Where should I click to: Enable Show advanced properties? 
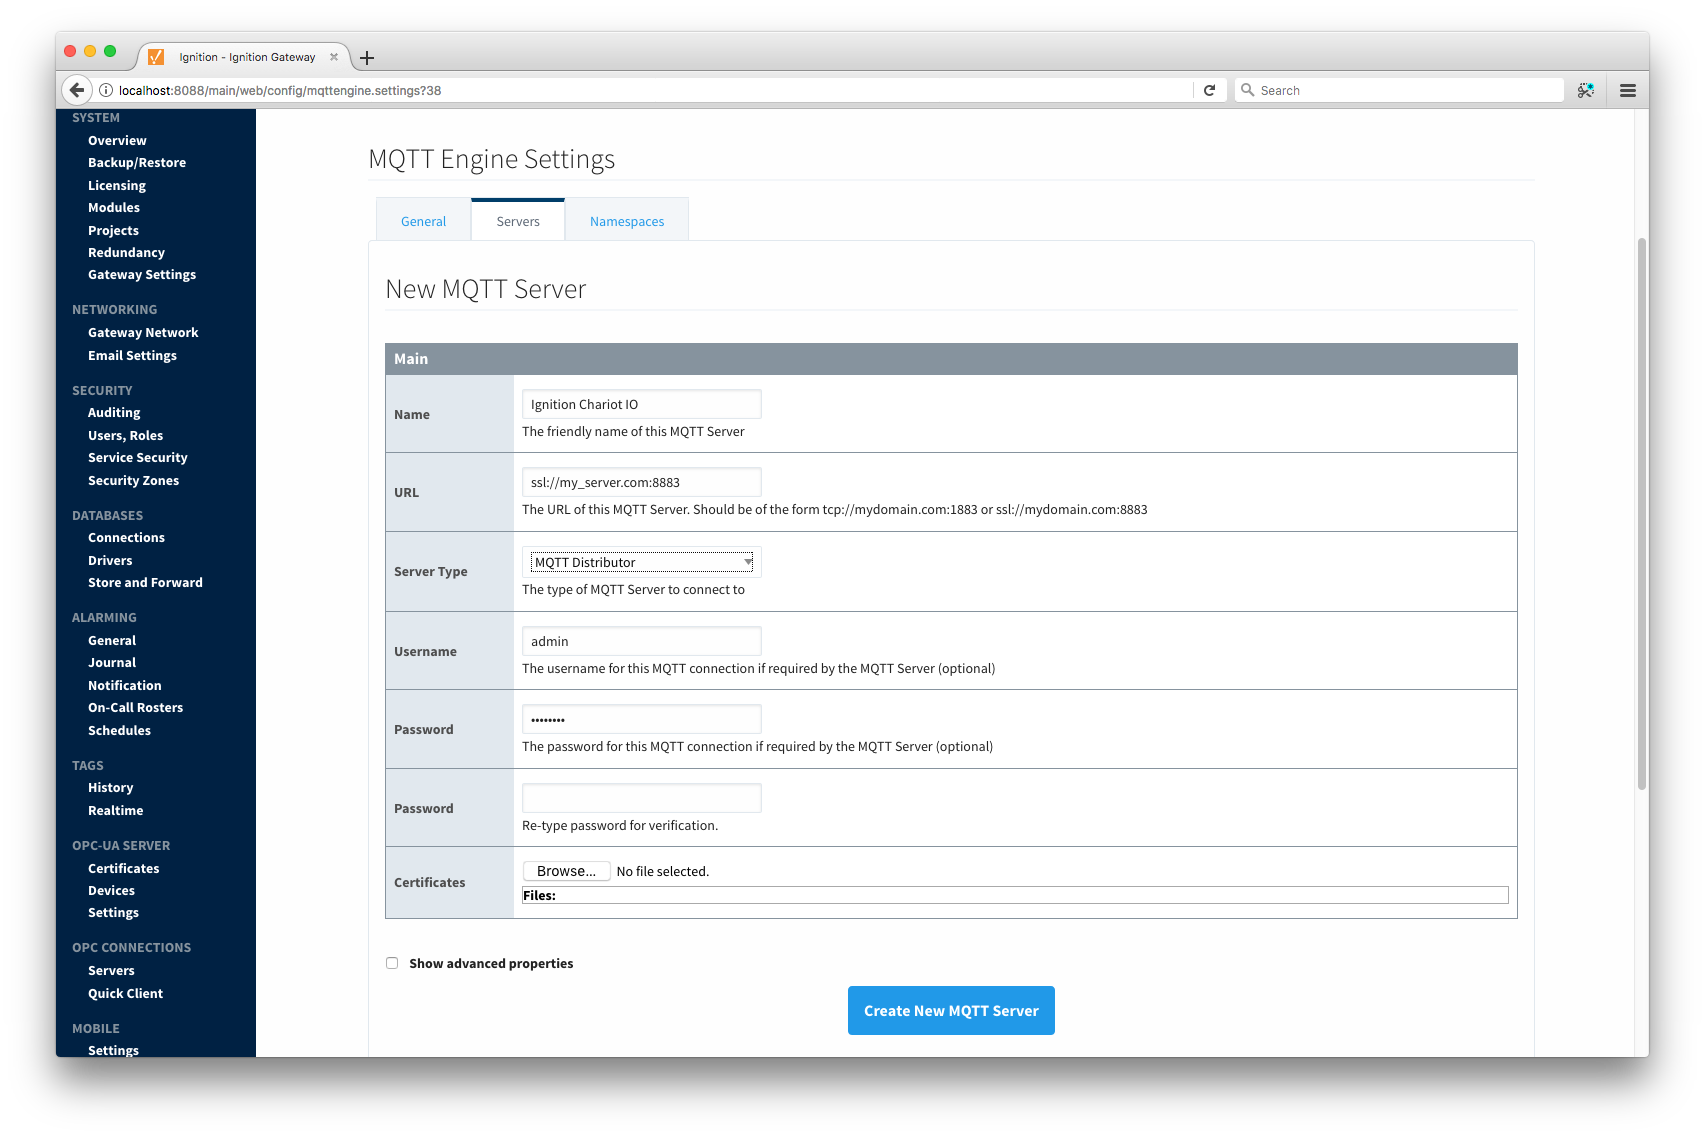[x=391, y=962]
